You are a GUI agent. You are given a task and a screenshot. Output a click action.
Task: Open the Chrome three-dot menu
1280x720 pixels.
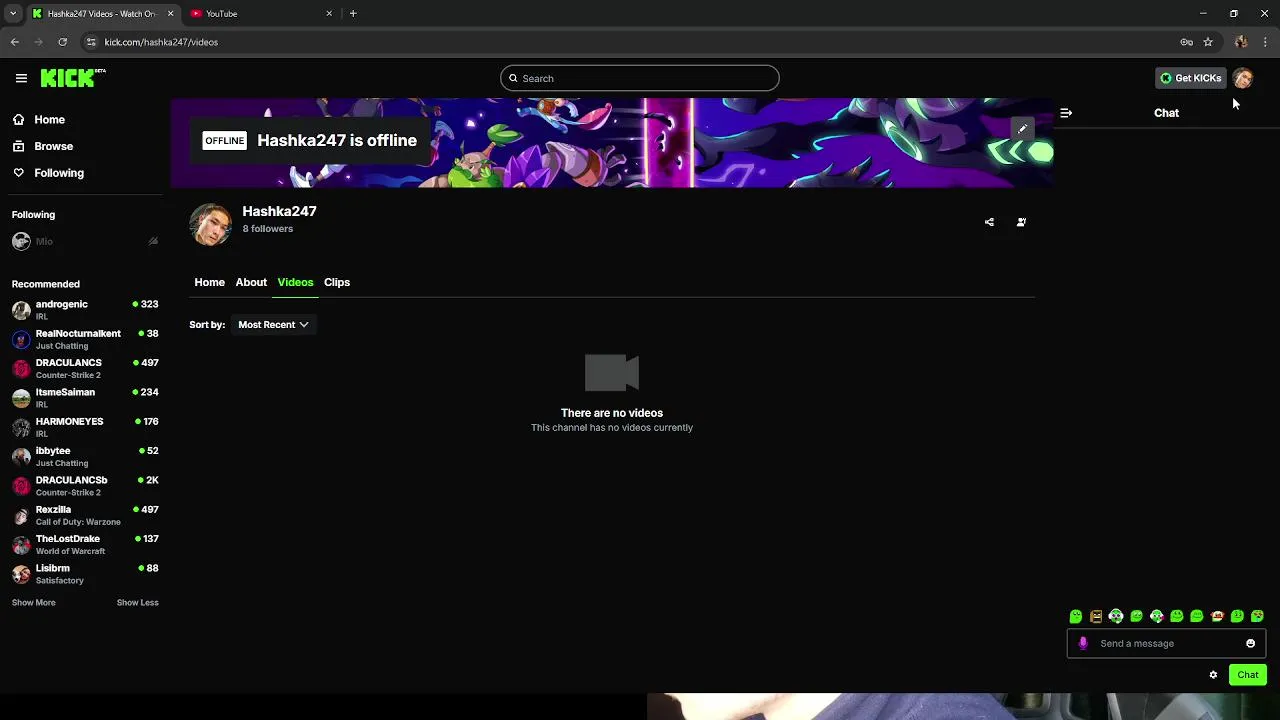[1265, 42]
